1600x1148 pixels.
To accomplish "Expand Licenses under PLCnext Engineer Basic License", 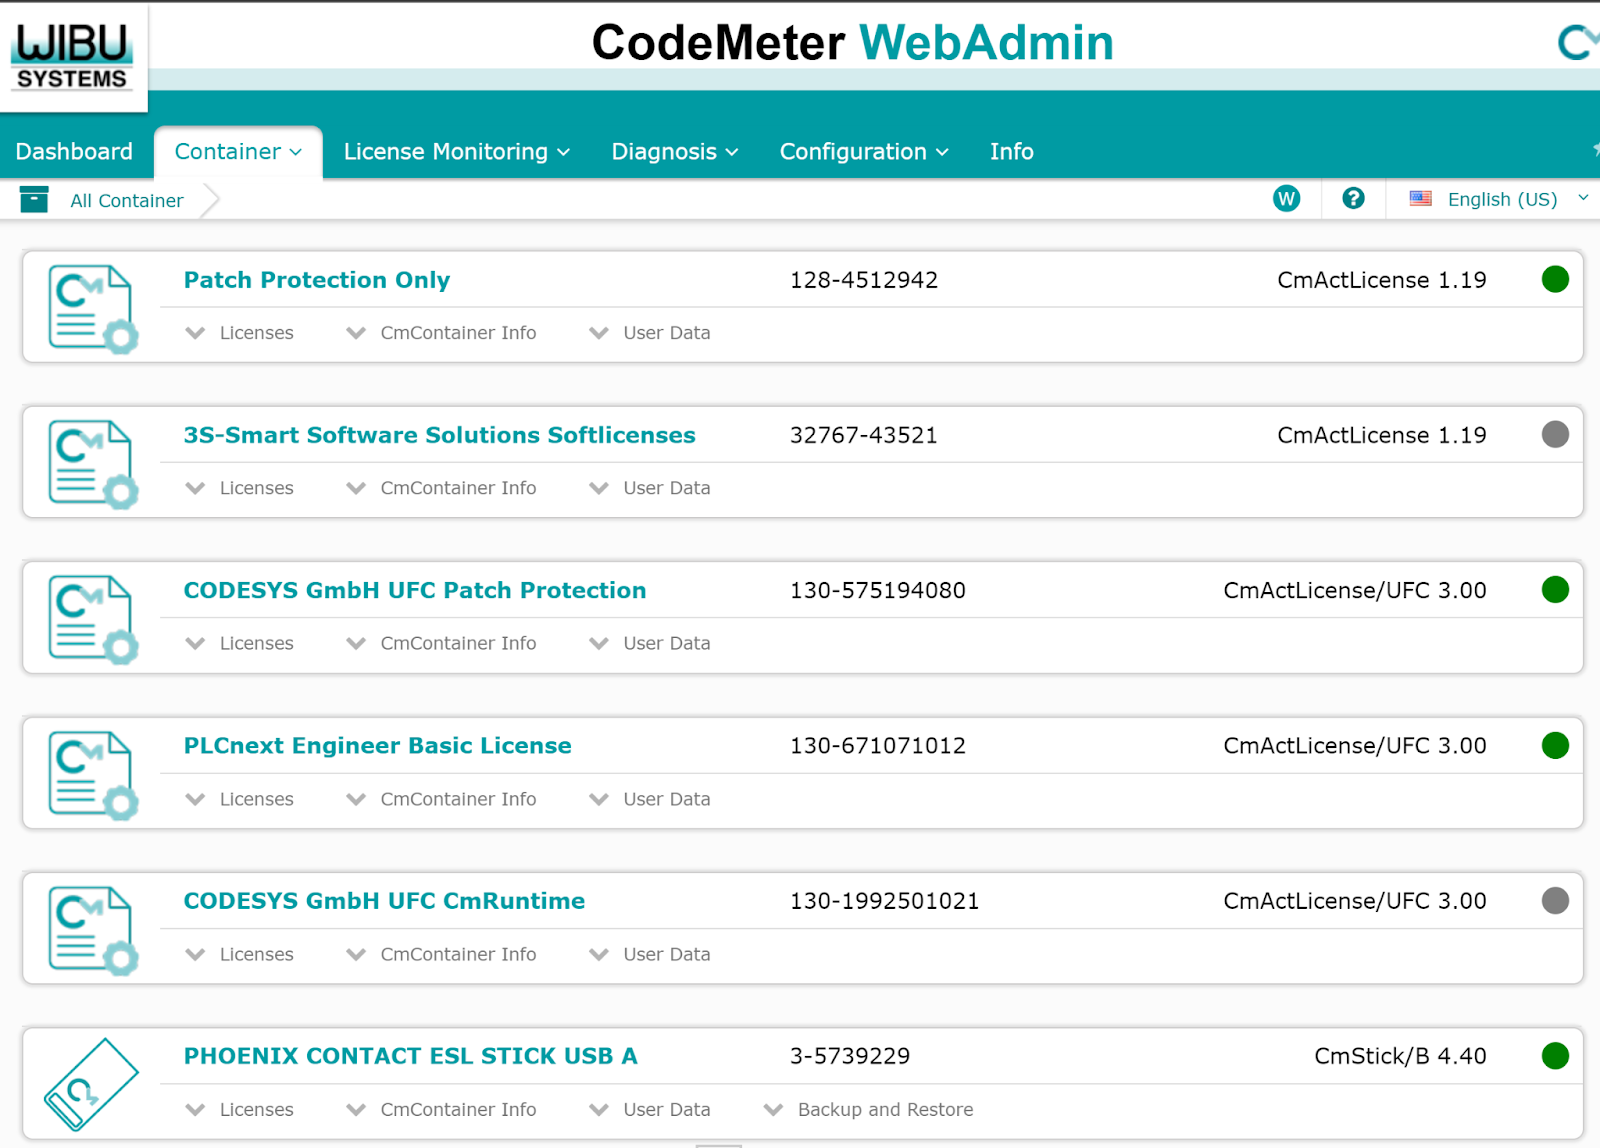I will click(x=240, y=799).
